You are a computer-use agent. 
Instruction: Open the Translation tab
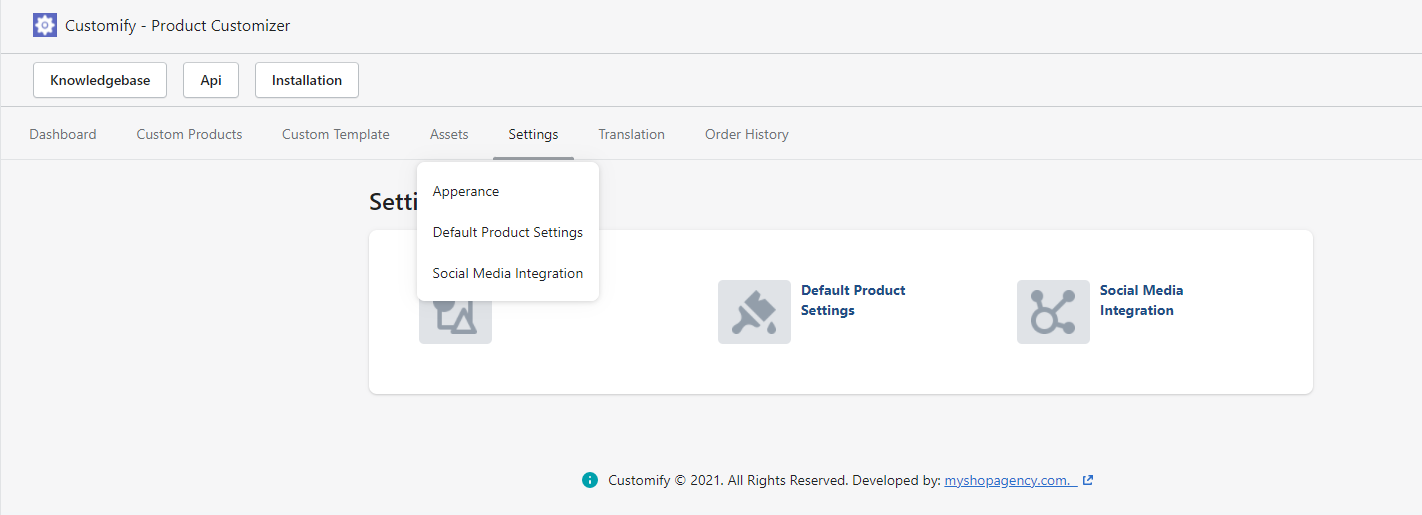click(x=632, y=134)
